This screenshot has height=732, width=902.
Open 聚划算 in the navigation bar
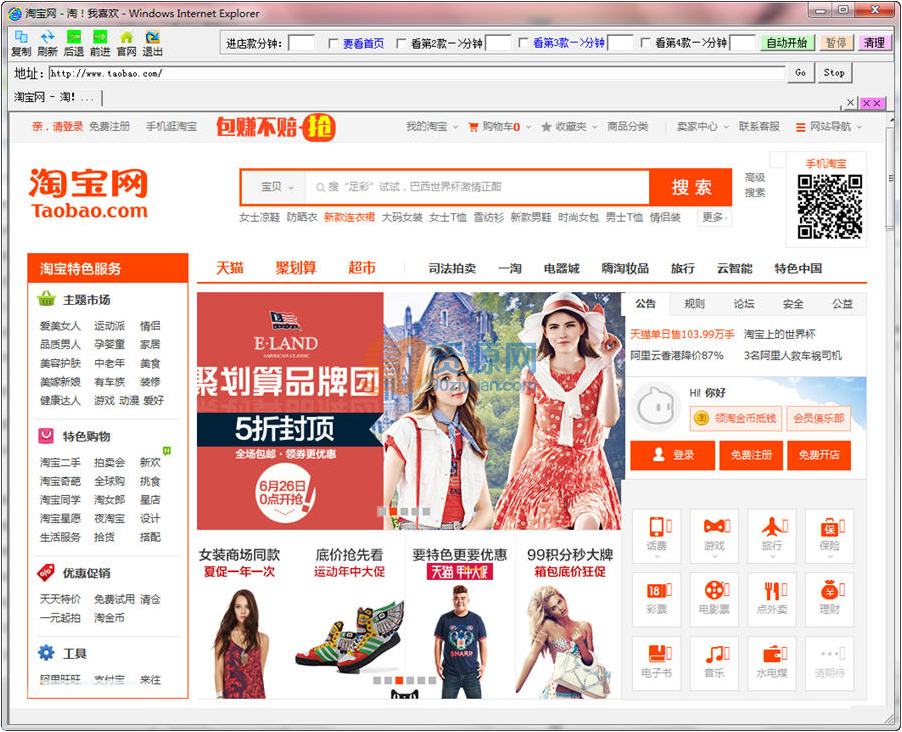coord(296,268)
